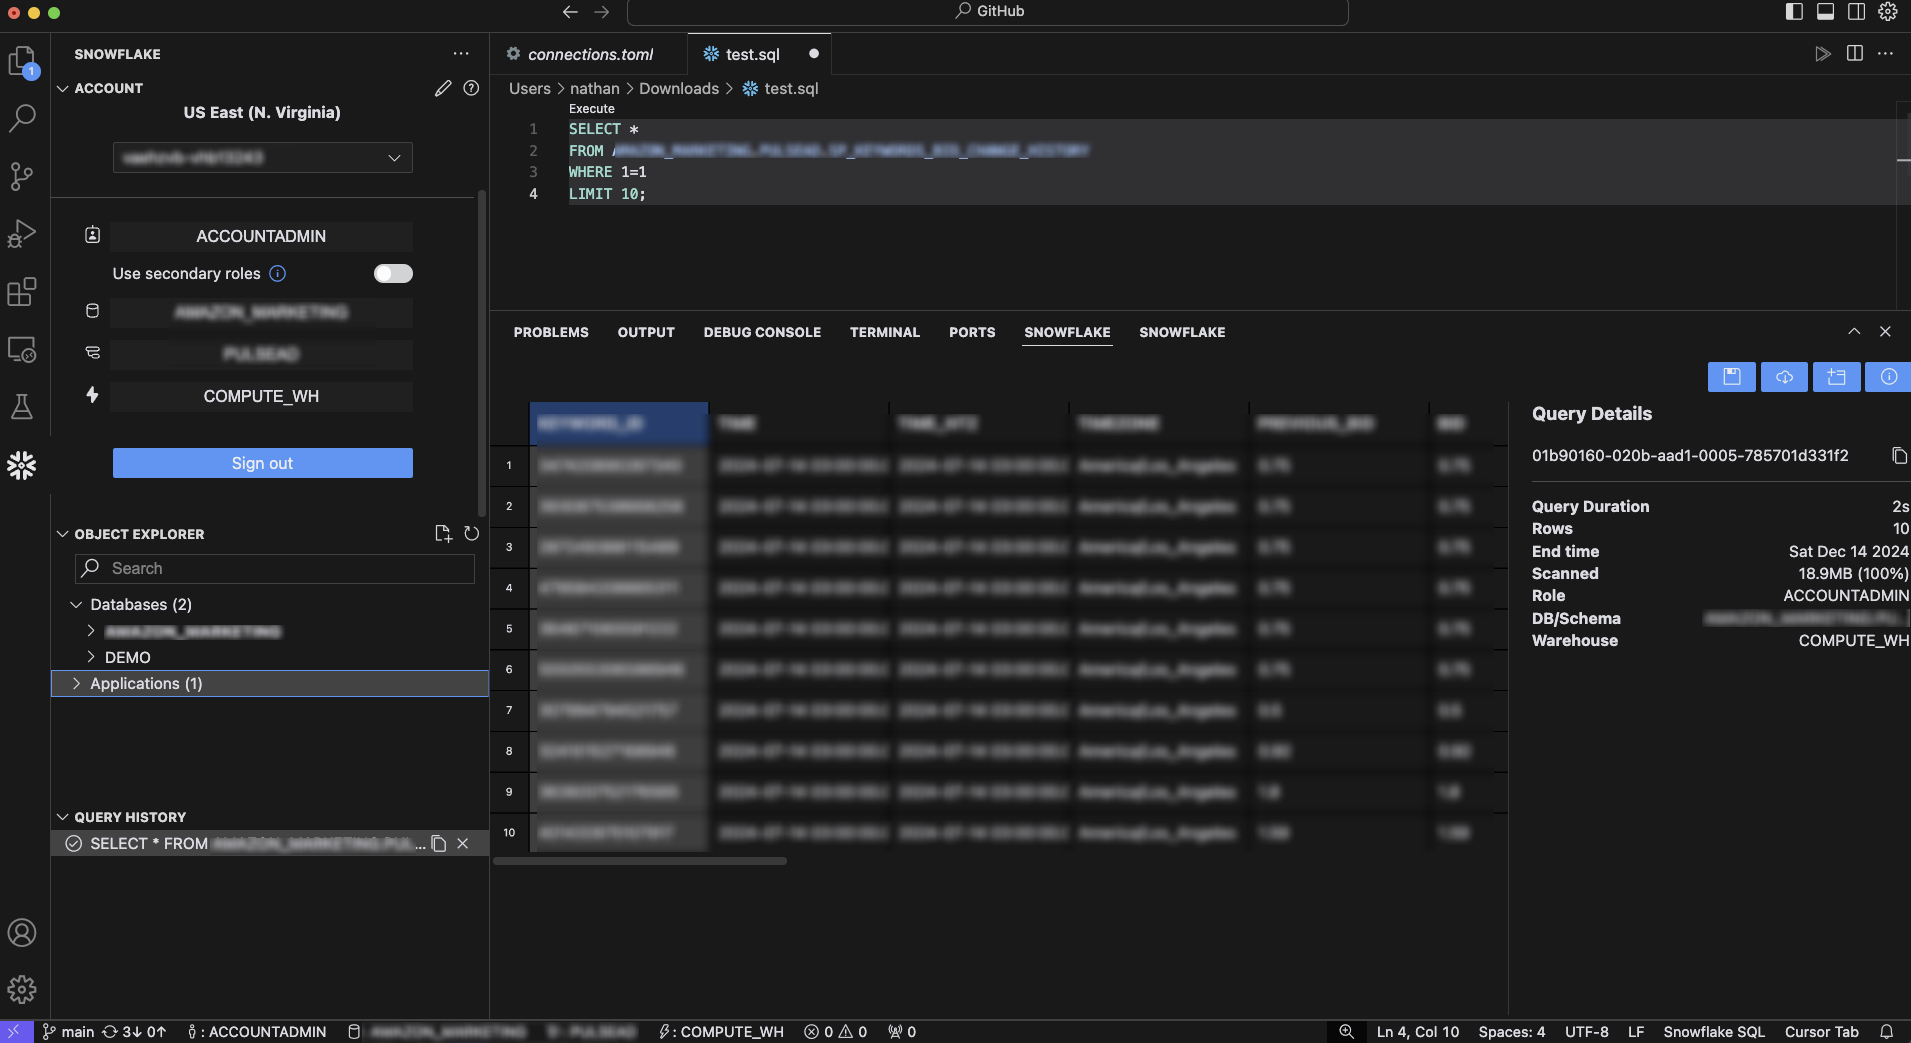The image size is (1911, 1043).
Task: Collapse the Databases tree node
Action: (x=76, y=604)
